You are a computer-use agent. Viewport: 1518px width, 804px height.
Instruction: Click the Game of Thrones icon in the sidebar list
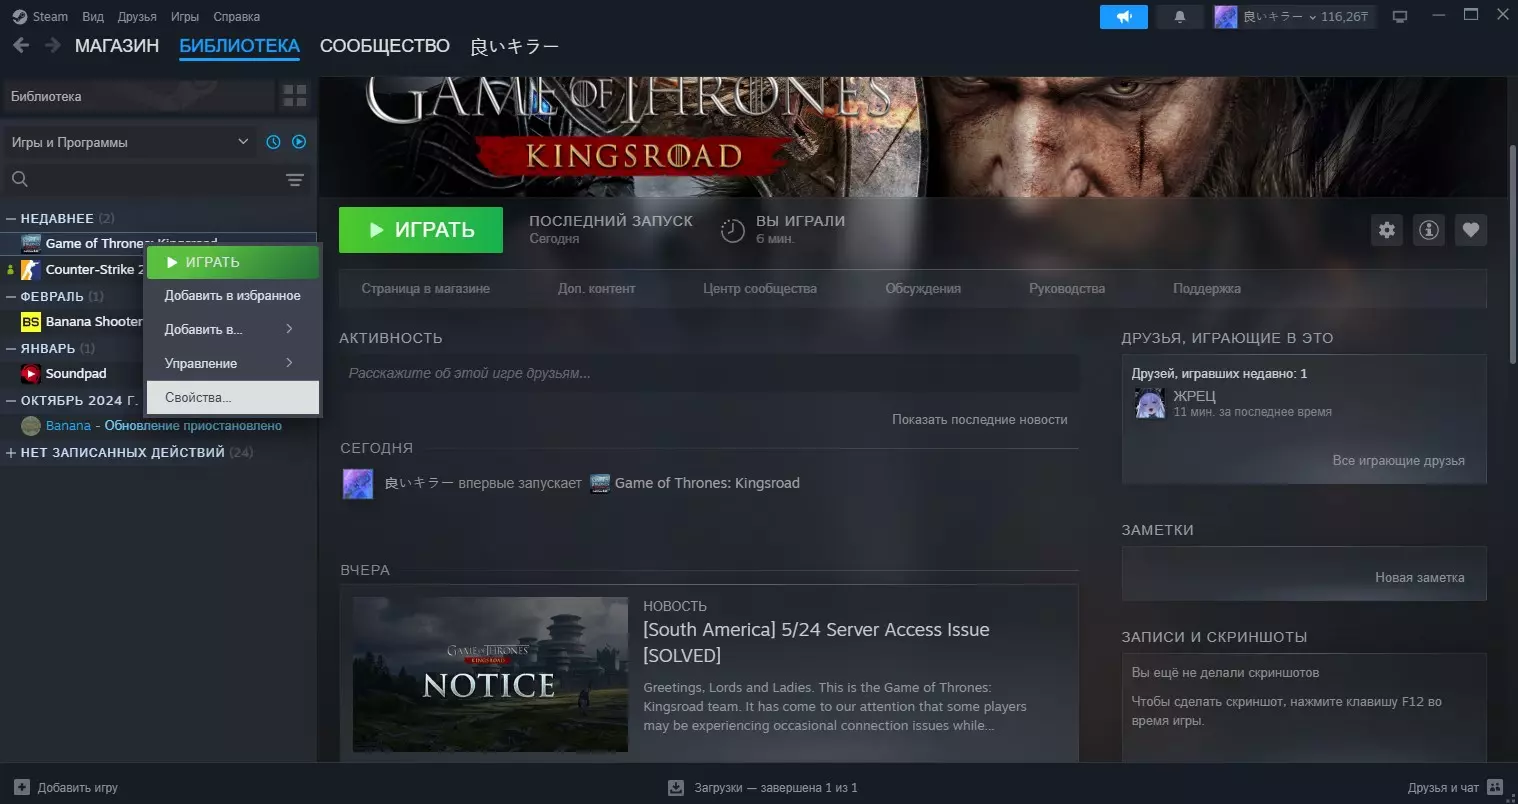(31, 243)
